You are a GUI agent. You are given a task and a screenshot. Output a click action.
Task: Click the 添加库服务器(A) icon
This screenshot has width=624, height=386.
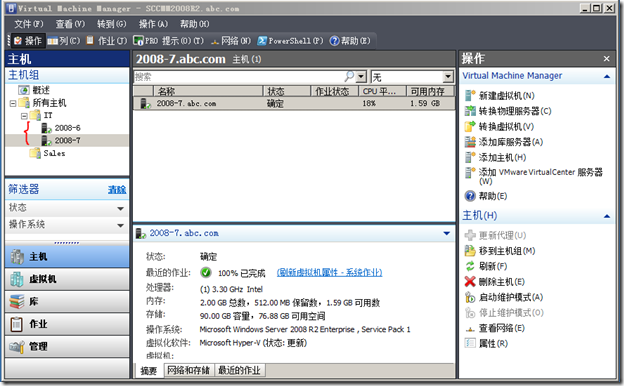coord(470,142)
